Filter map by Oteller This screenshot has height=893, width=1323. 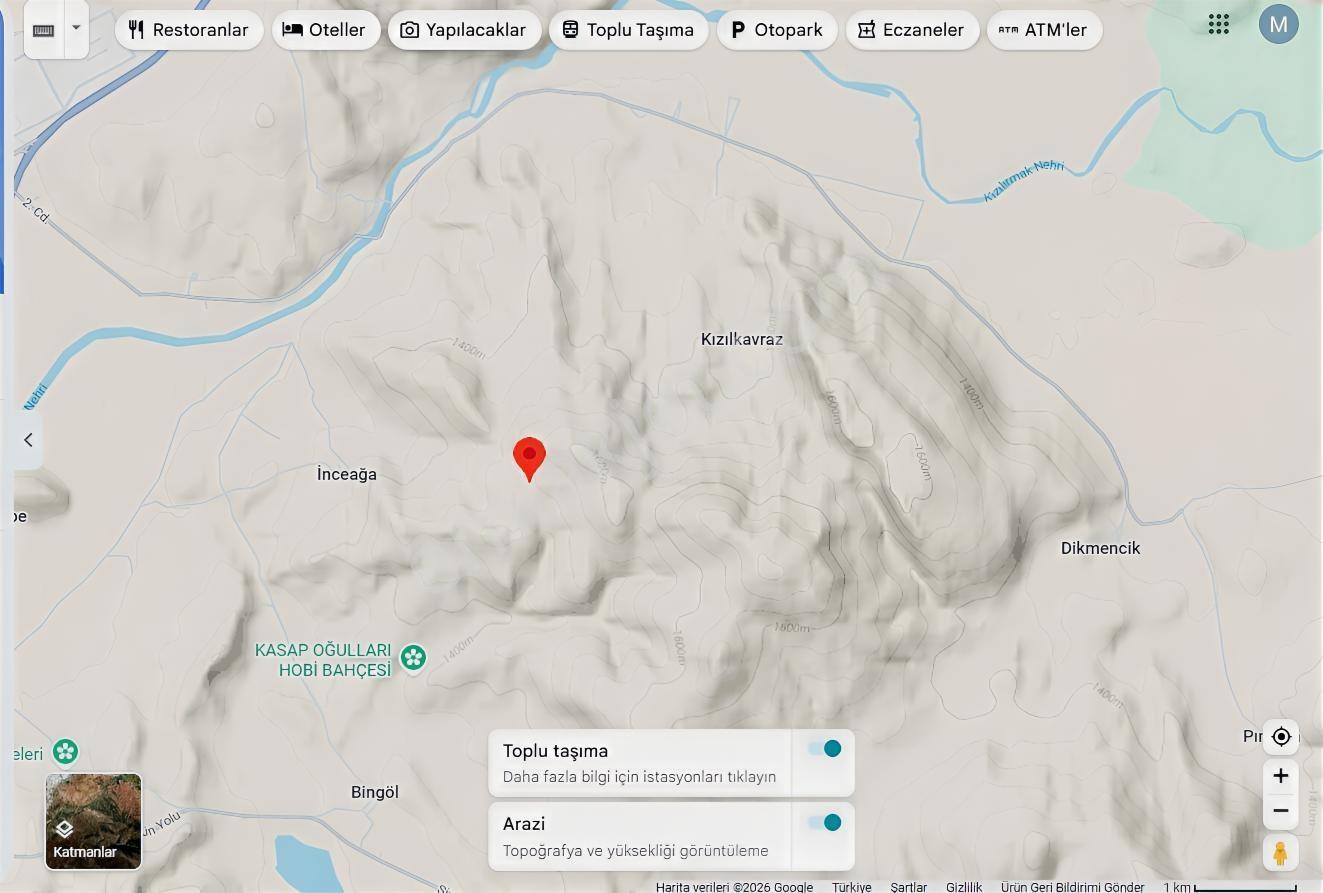coord(325,30)
